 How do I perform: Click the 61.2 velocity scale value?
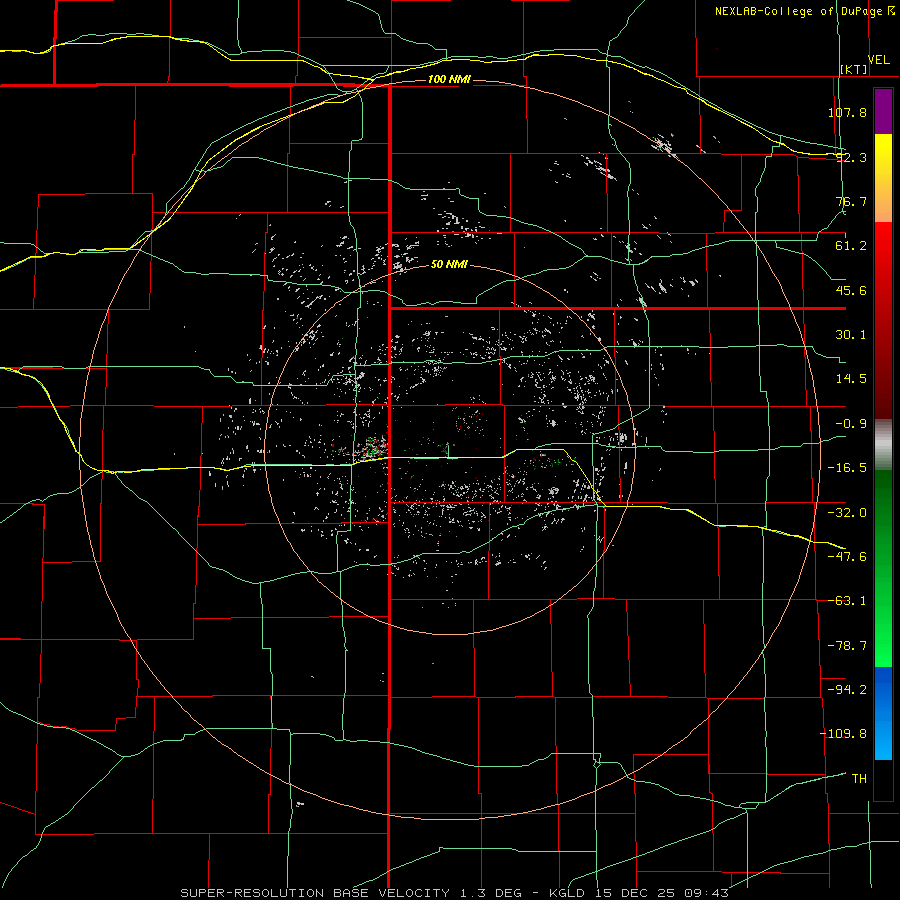pos(851,246)
